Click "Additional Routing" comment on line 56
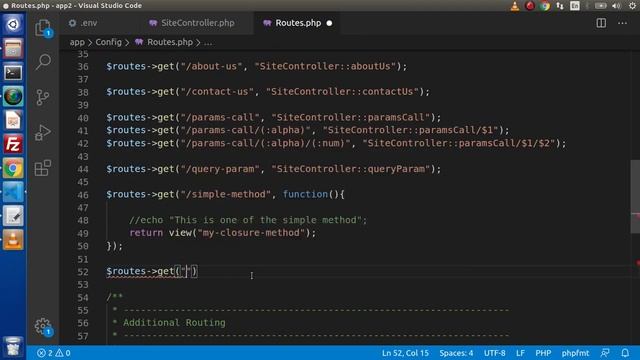 [x=174, y=323]
